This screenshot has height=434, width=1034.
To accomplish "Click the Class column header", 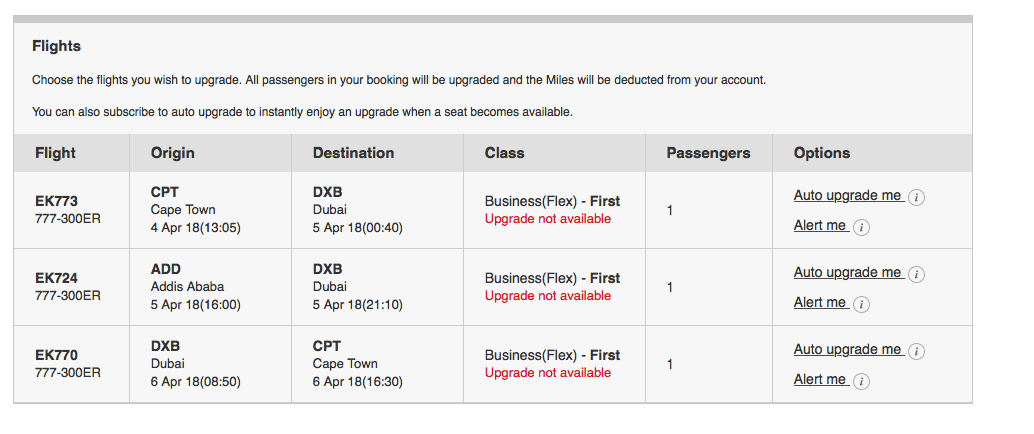I will point(504,153).
